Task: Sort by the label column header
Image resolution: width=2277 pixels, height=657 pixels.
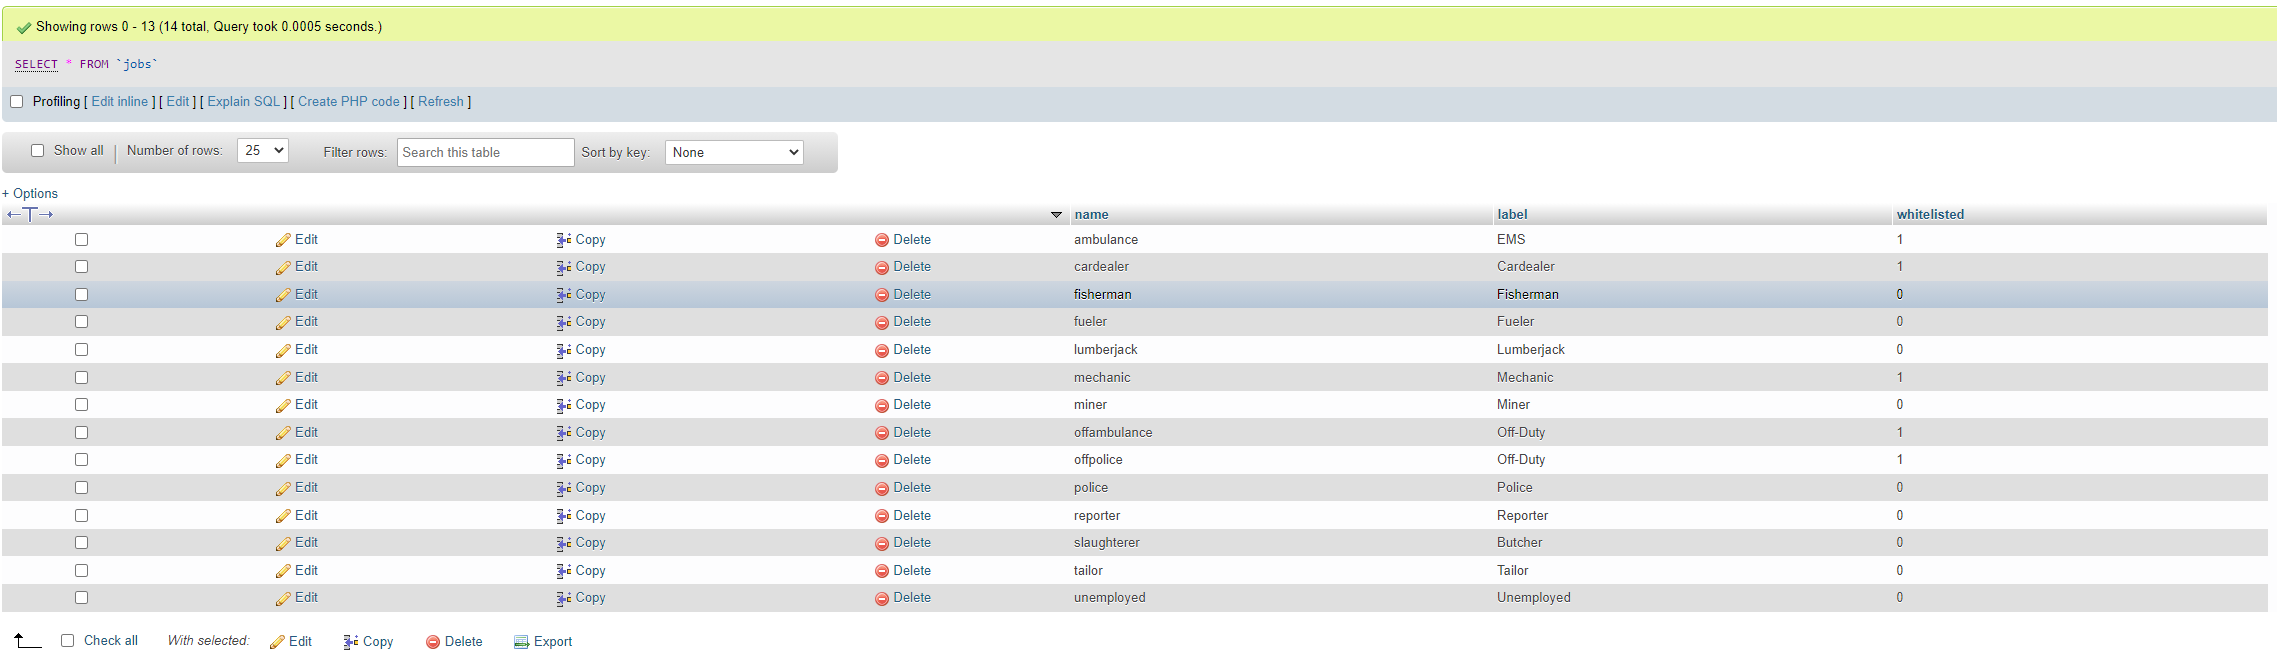Action: (1512, 215)
